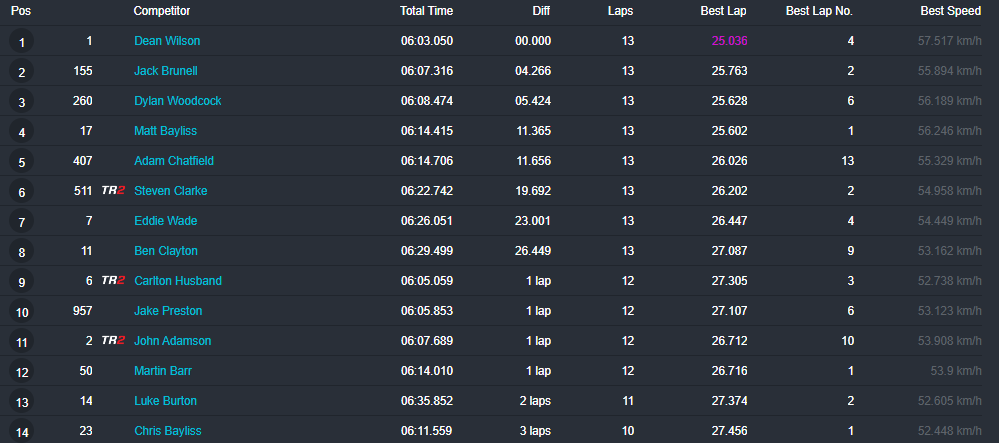Click the purple fastest lap time 25.036
999x443 pixels.
729,41
